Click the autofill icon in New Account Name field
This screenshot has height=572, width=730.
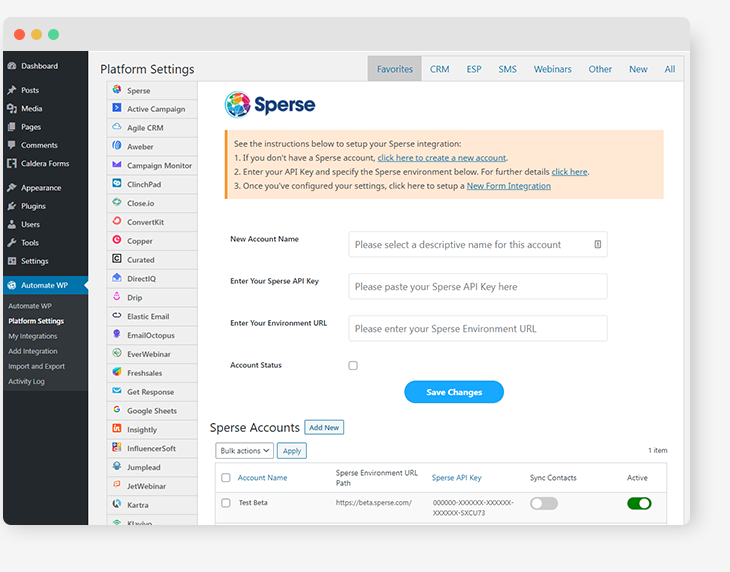click(598, 244)
